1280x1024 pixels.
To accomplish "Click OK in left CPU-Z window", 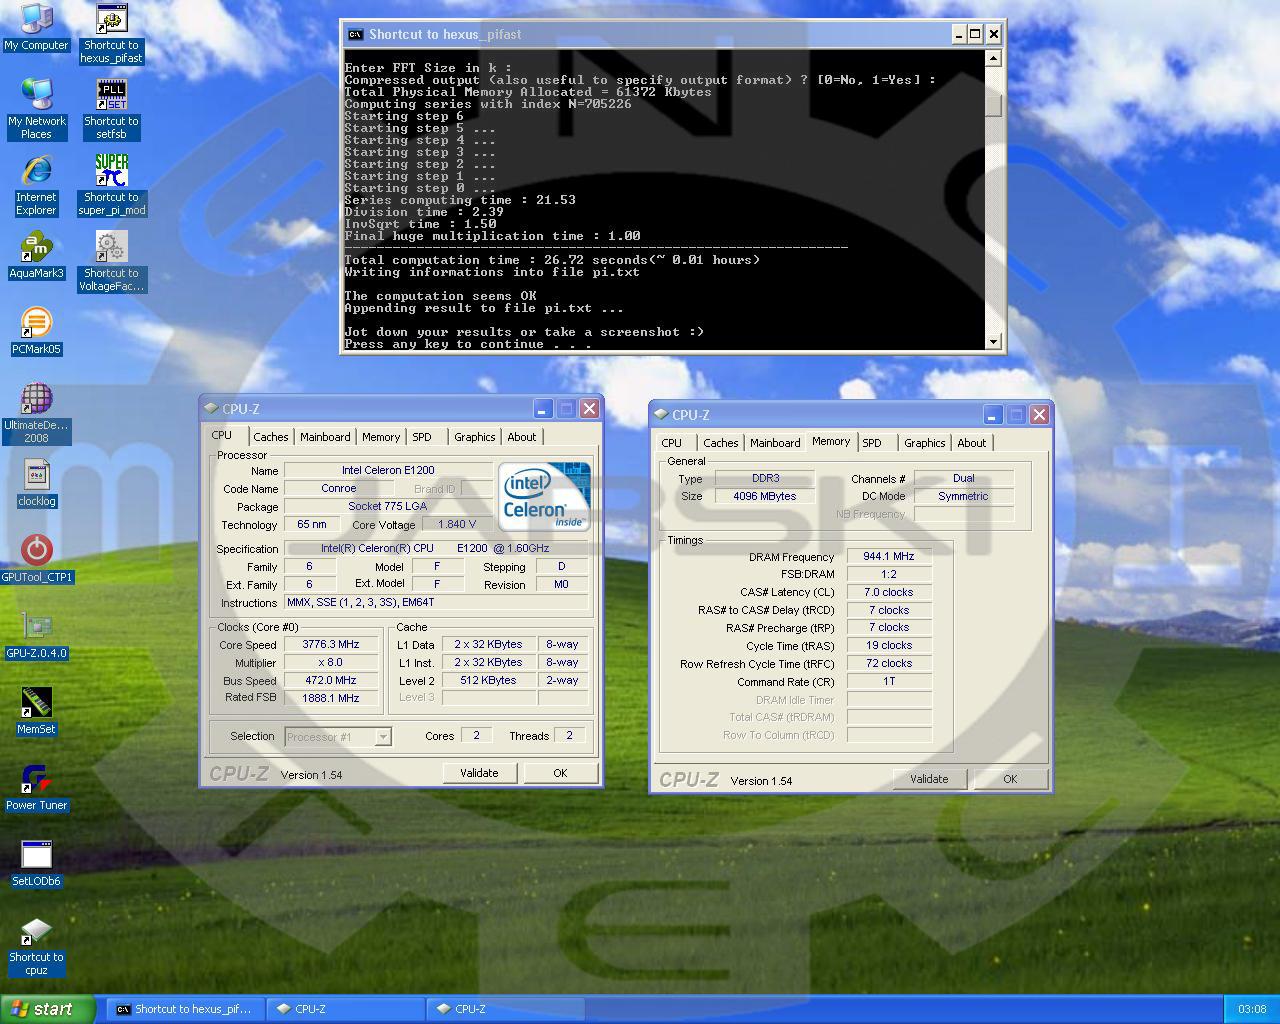I will [560, 773].
